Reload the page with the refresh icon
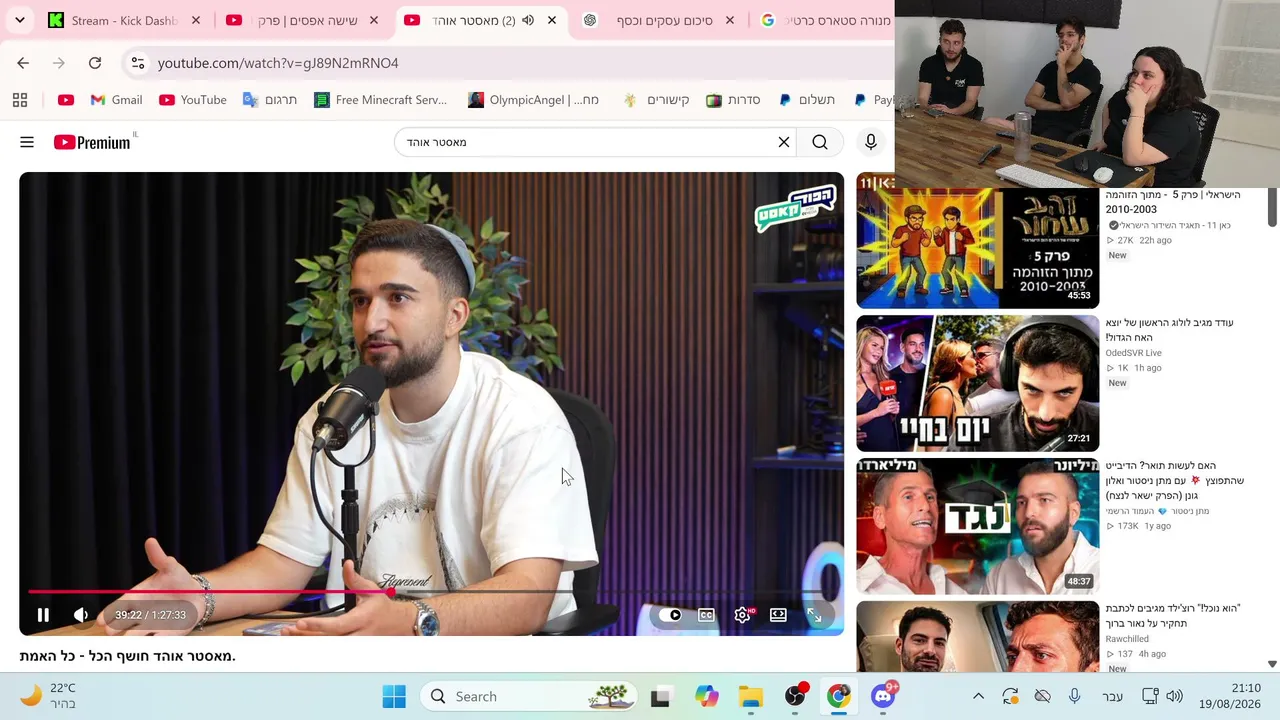The width and height of the screenshot is (1280, 720). click(95, 63)
